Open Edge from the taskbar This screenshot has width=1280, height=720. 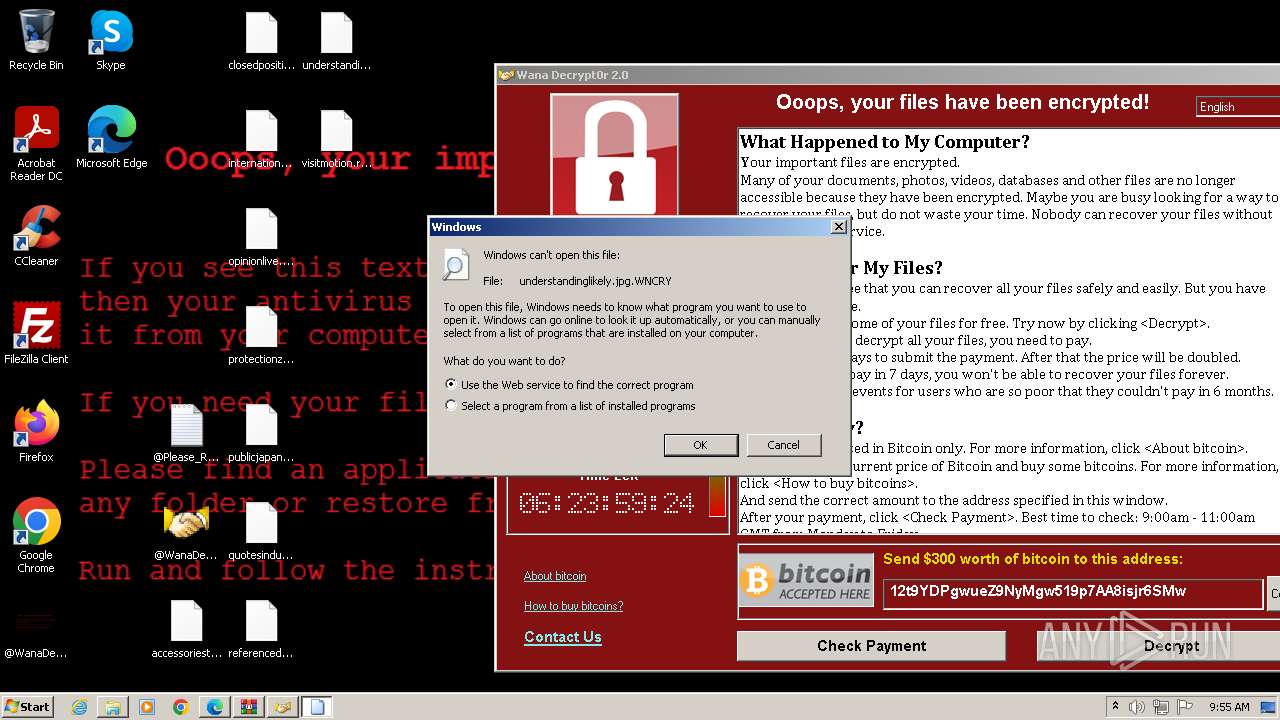click(x=215, y=707)
